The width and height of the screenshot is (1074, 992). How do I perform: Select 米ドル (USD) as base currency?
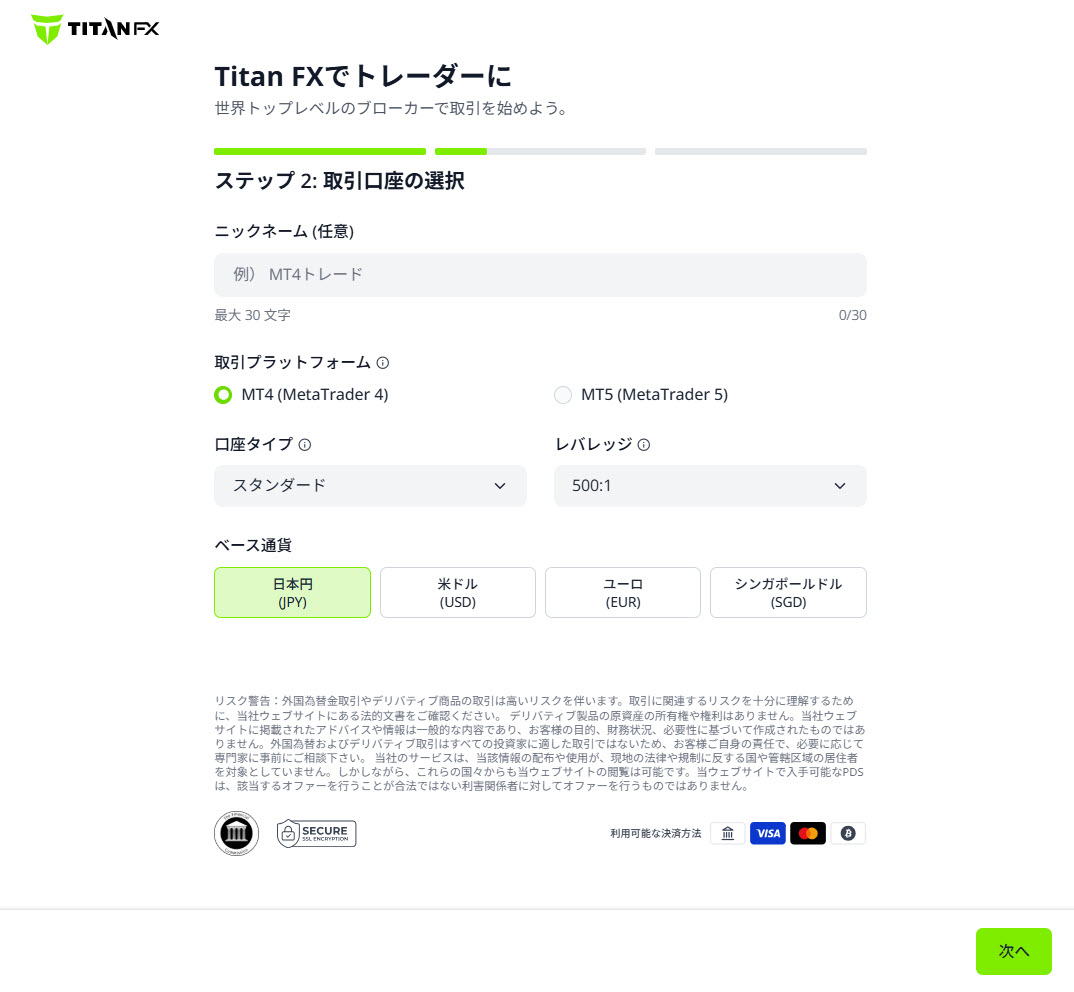pos(457,592)
